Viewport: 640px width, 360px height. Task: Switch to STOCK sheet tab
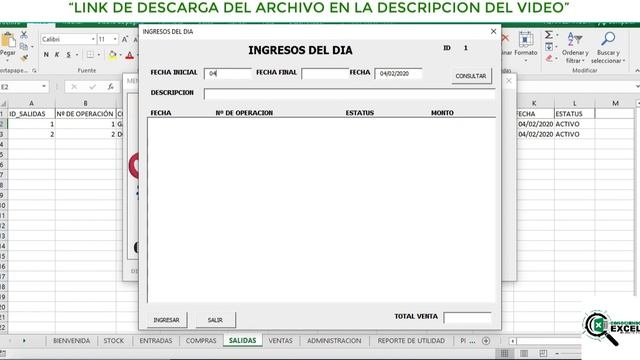[x=113, y=340]
